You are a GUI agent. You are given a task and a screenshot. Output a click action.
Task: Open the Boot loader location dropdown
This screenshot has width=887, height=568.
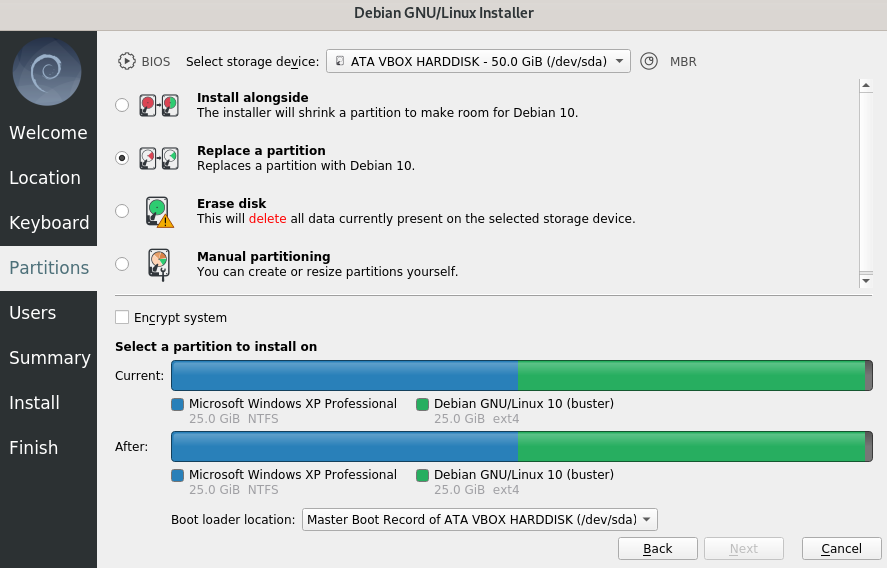[x=480, y=519]
